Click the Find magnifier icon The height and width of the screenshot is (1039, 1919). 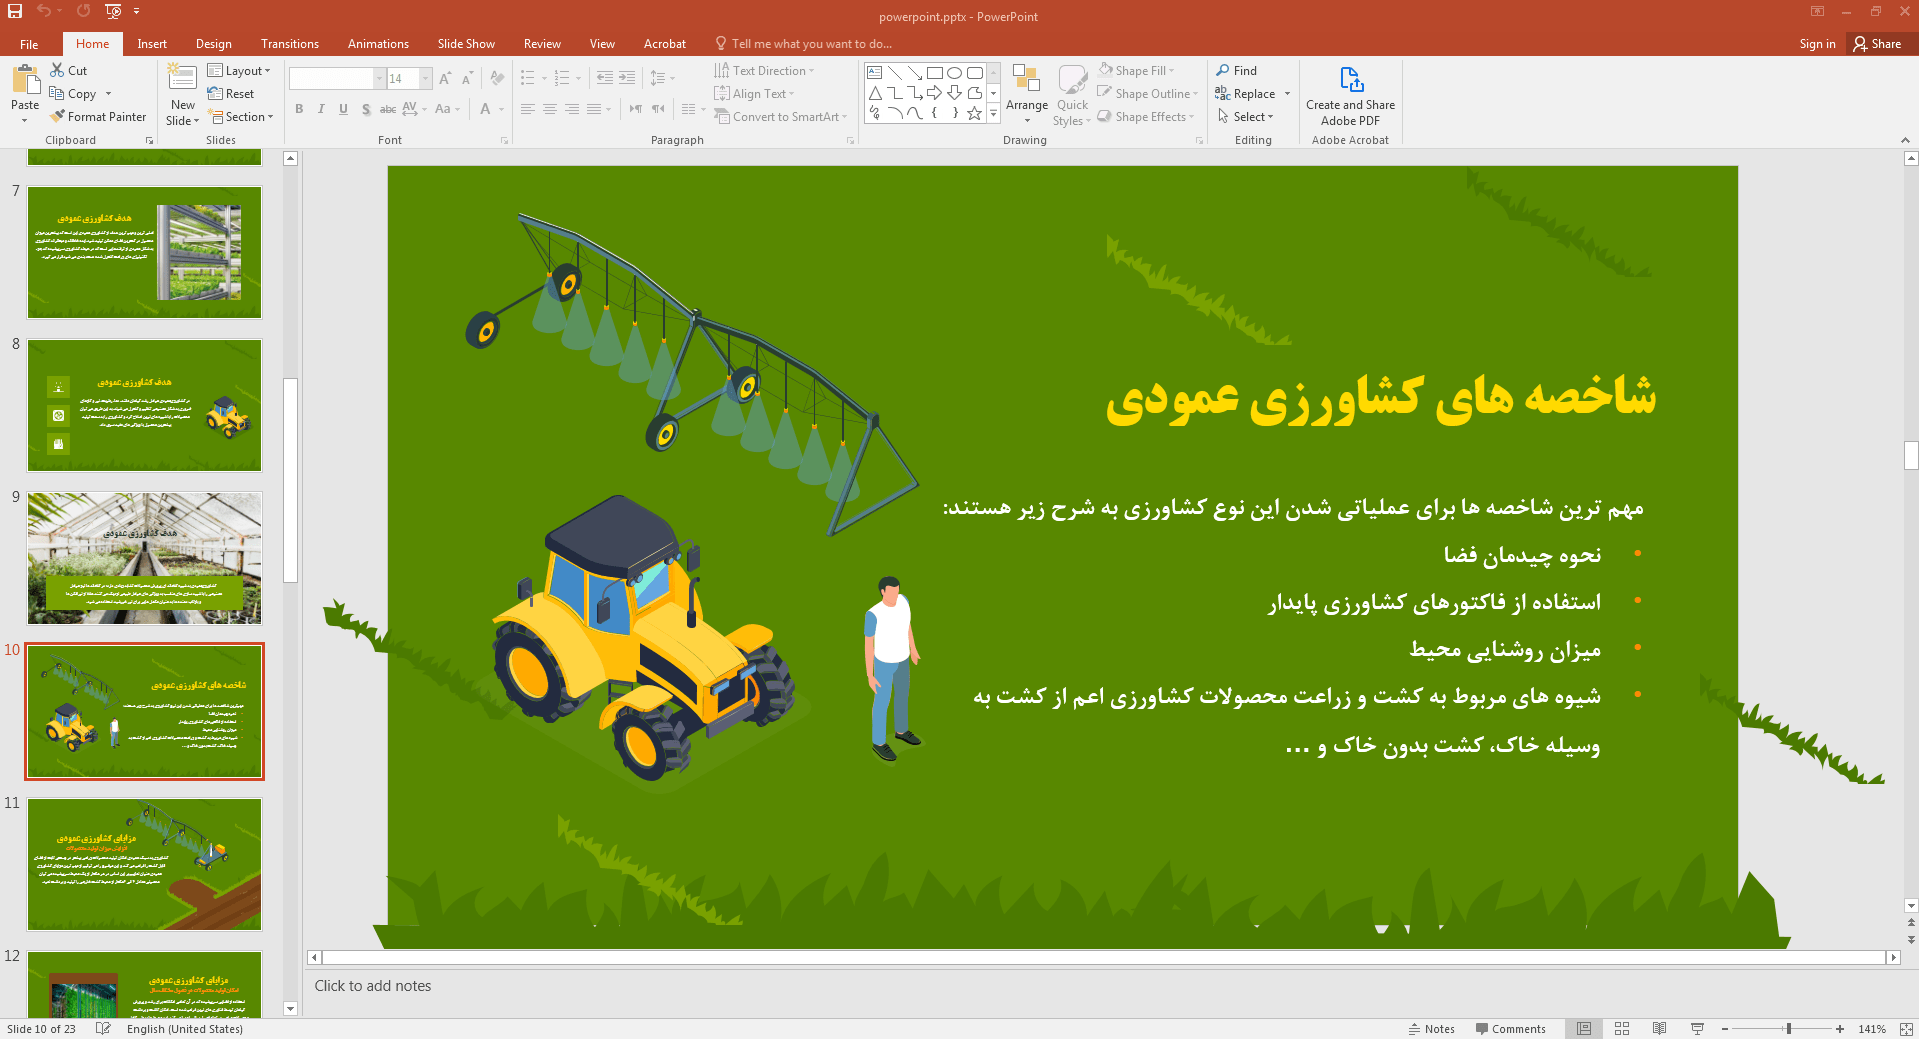tap(1223, 70)
